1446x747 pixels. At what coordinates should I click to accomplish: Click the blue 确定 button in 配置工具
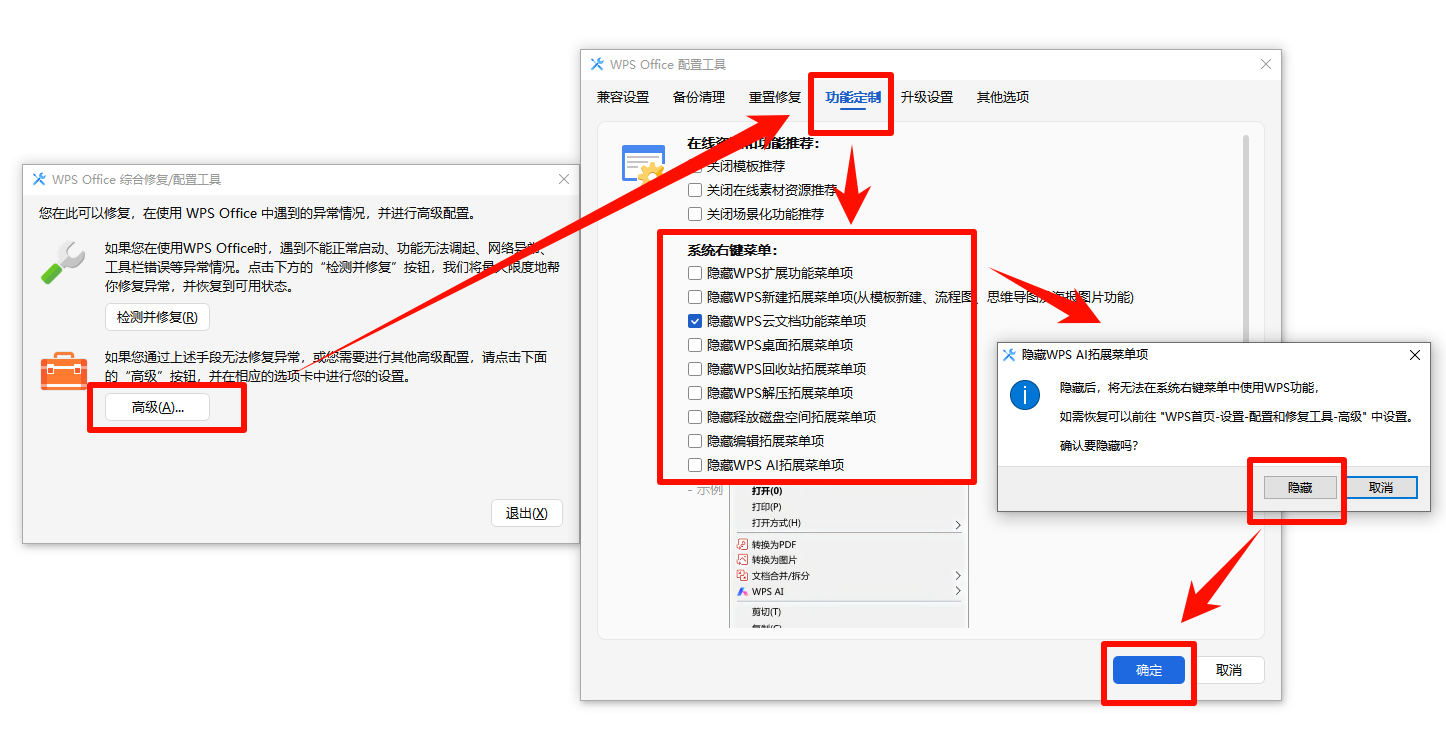(x=1150, y=670)
